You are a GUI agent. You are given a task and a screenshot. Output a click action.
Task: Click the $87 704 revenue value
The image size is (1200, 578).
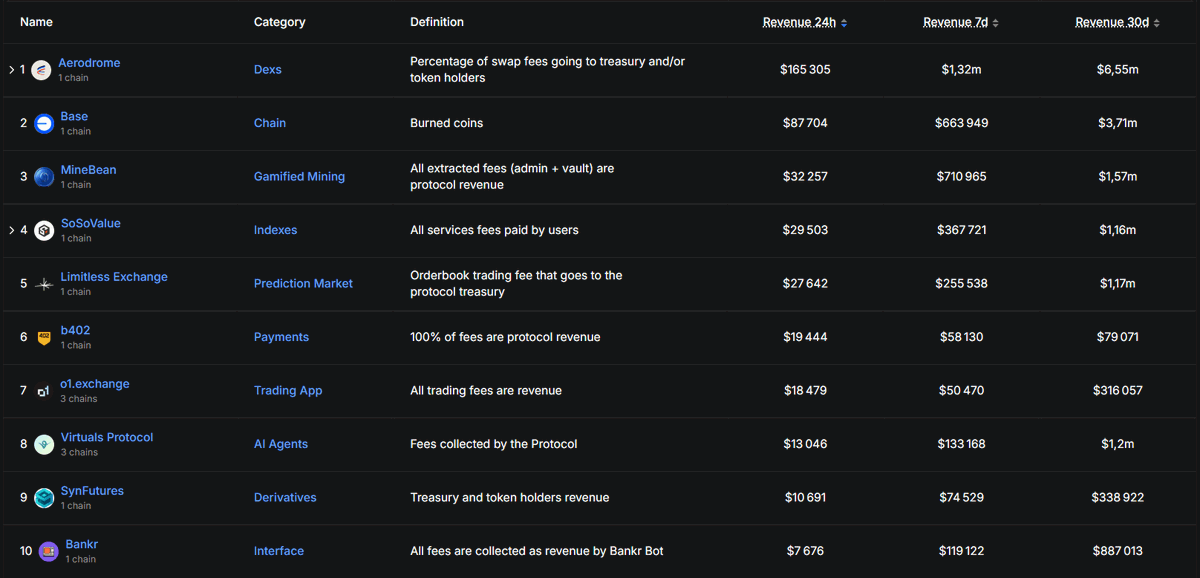pos(805,123)
